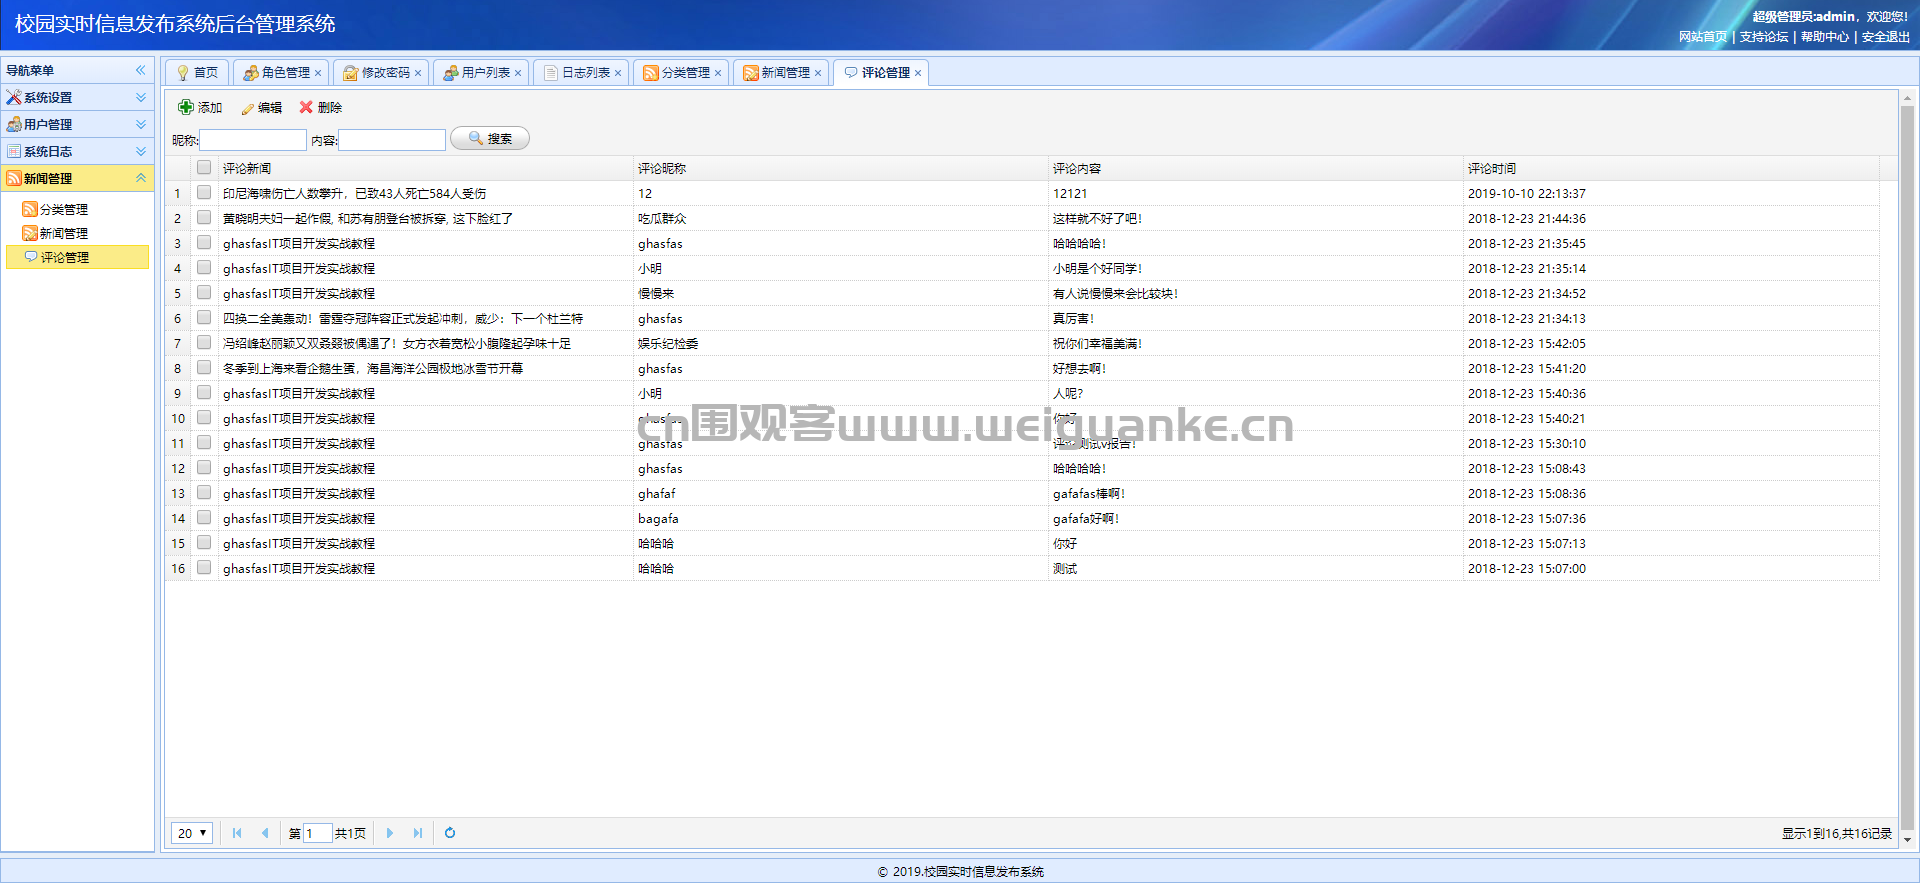Click the pencil 编辑 edit icon

[247, 108]
